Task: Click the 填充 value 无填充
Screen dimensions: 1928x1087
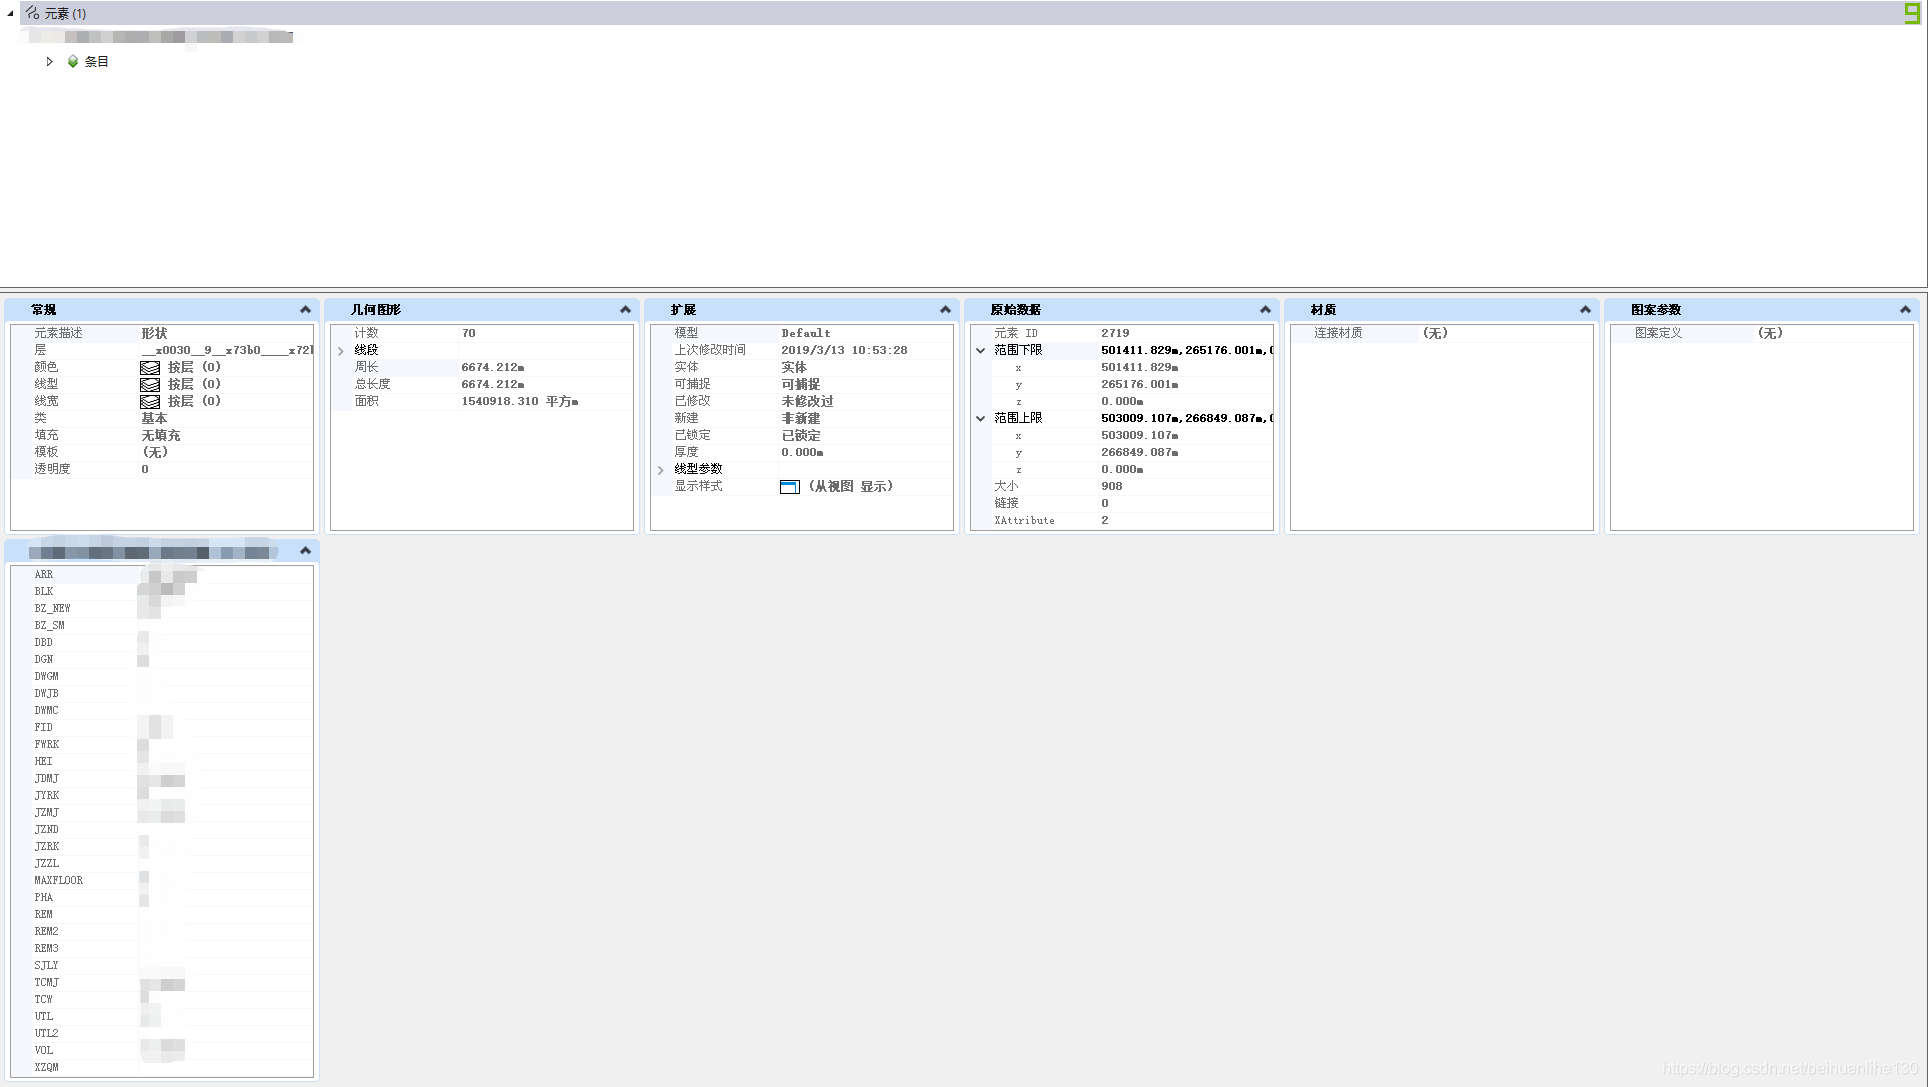Action: point(161,435)
